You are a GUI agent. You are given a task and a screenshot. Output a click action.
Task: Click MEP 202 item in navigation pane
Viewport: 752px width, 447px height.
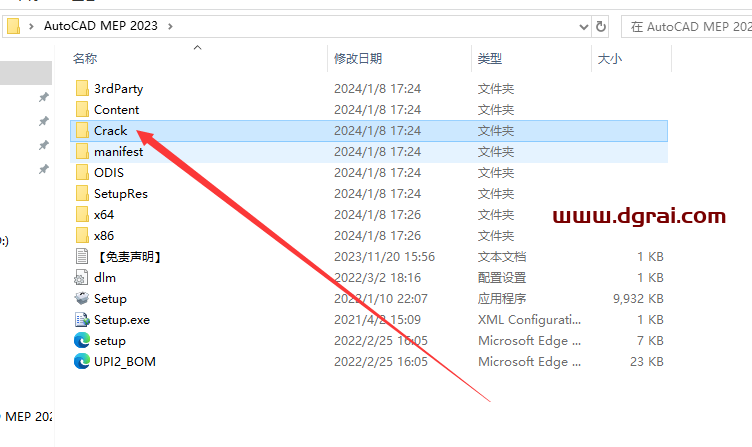[28, 417]
